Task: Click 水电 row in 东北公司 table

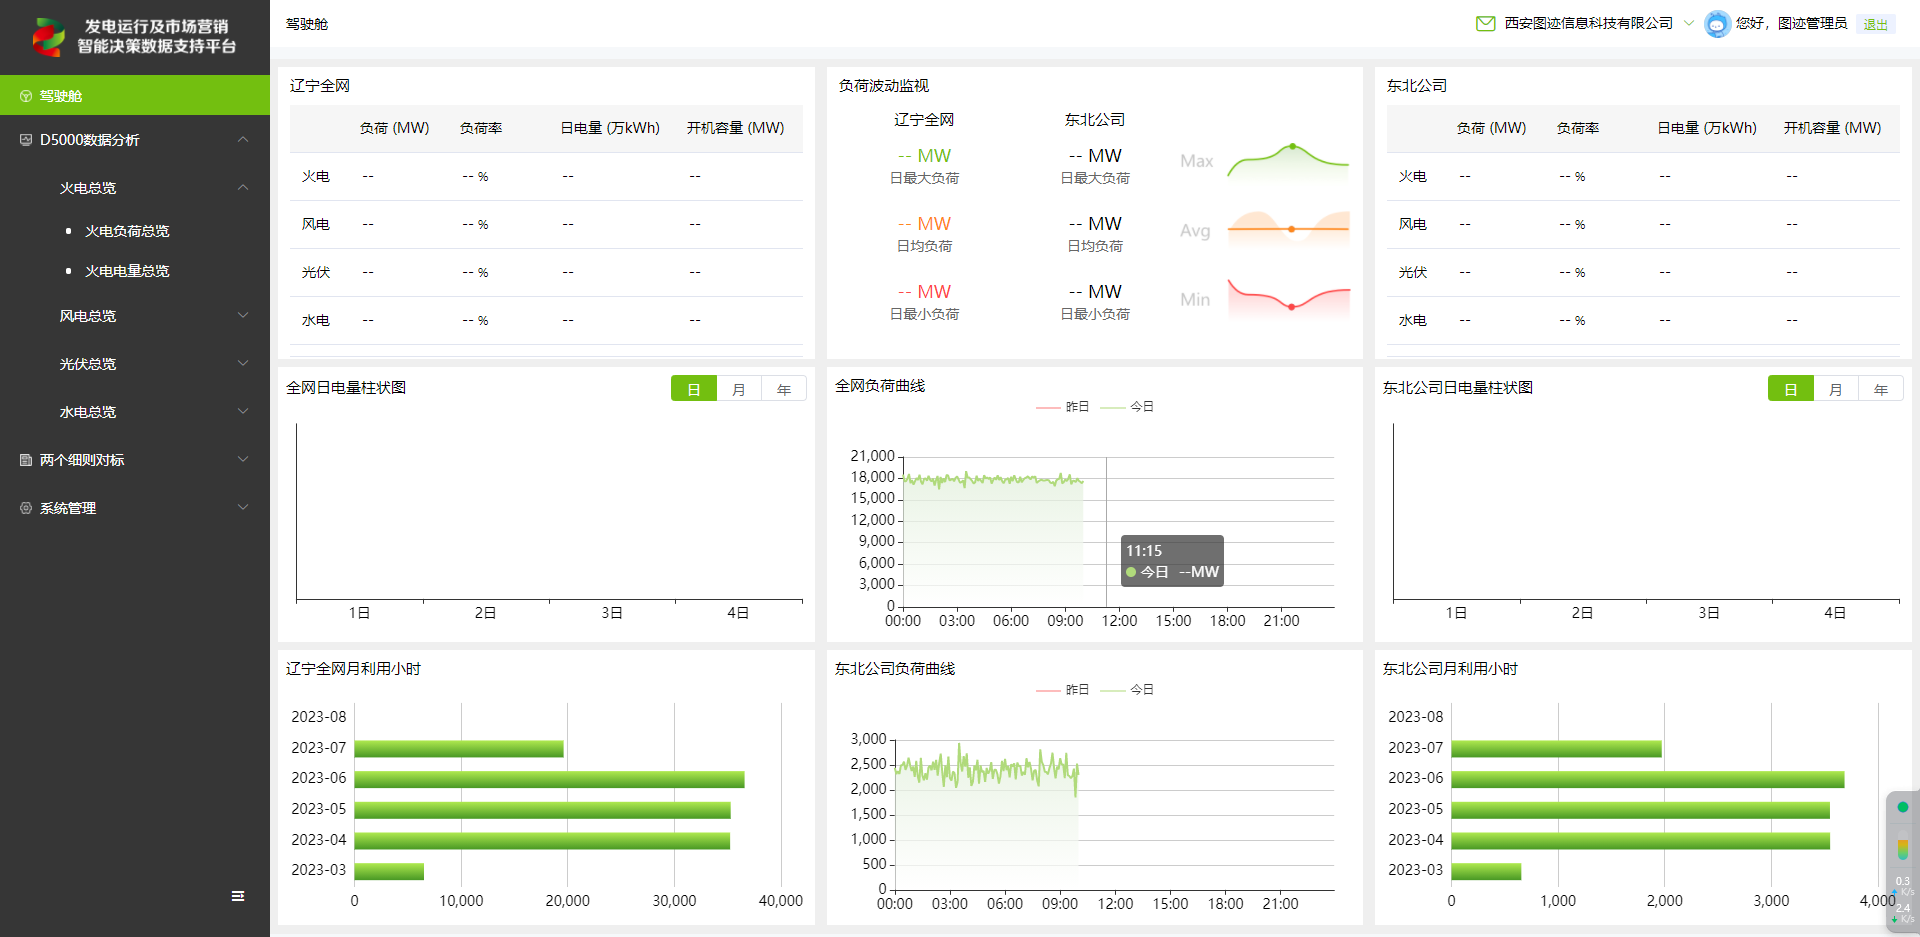Action: pyautogui.click(x=1643, y=320)
